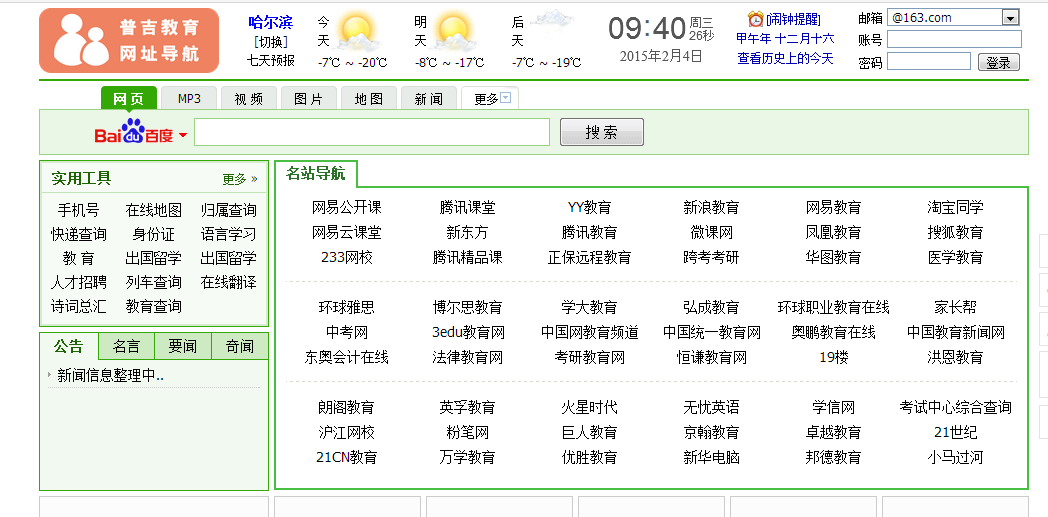Switch to the 新闻 search tab
The width and height of the screenshot is (1048, 517).
[x=428, y=98]
